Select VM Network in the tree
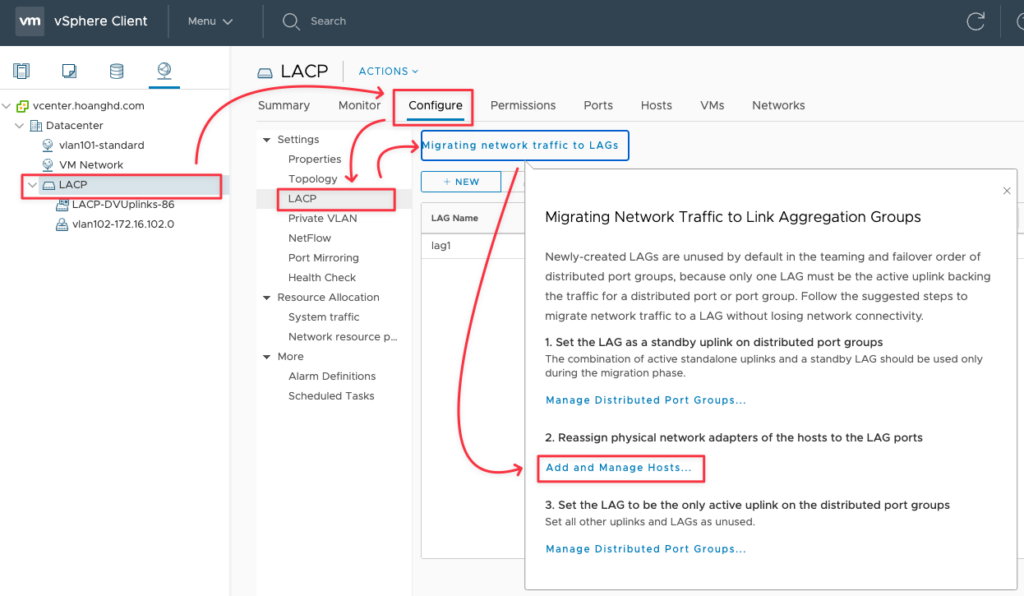Image resolution: width=1024 pixels, height=596 pixels. [x=91, y=165]
